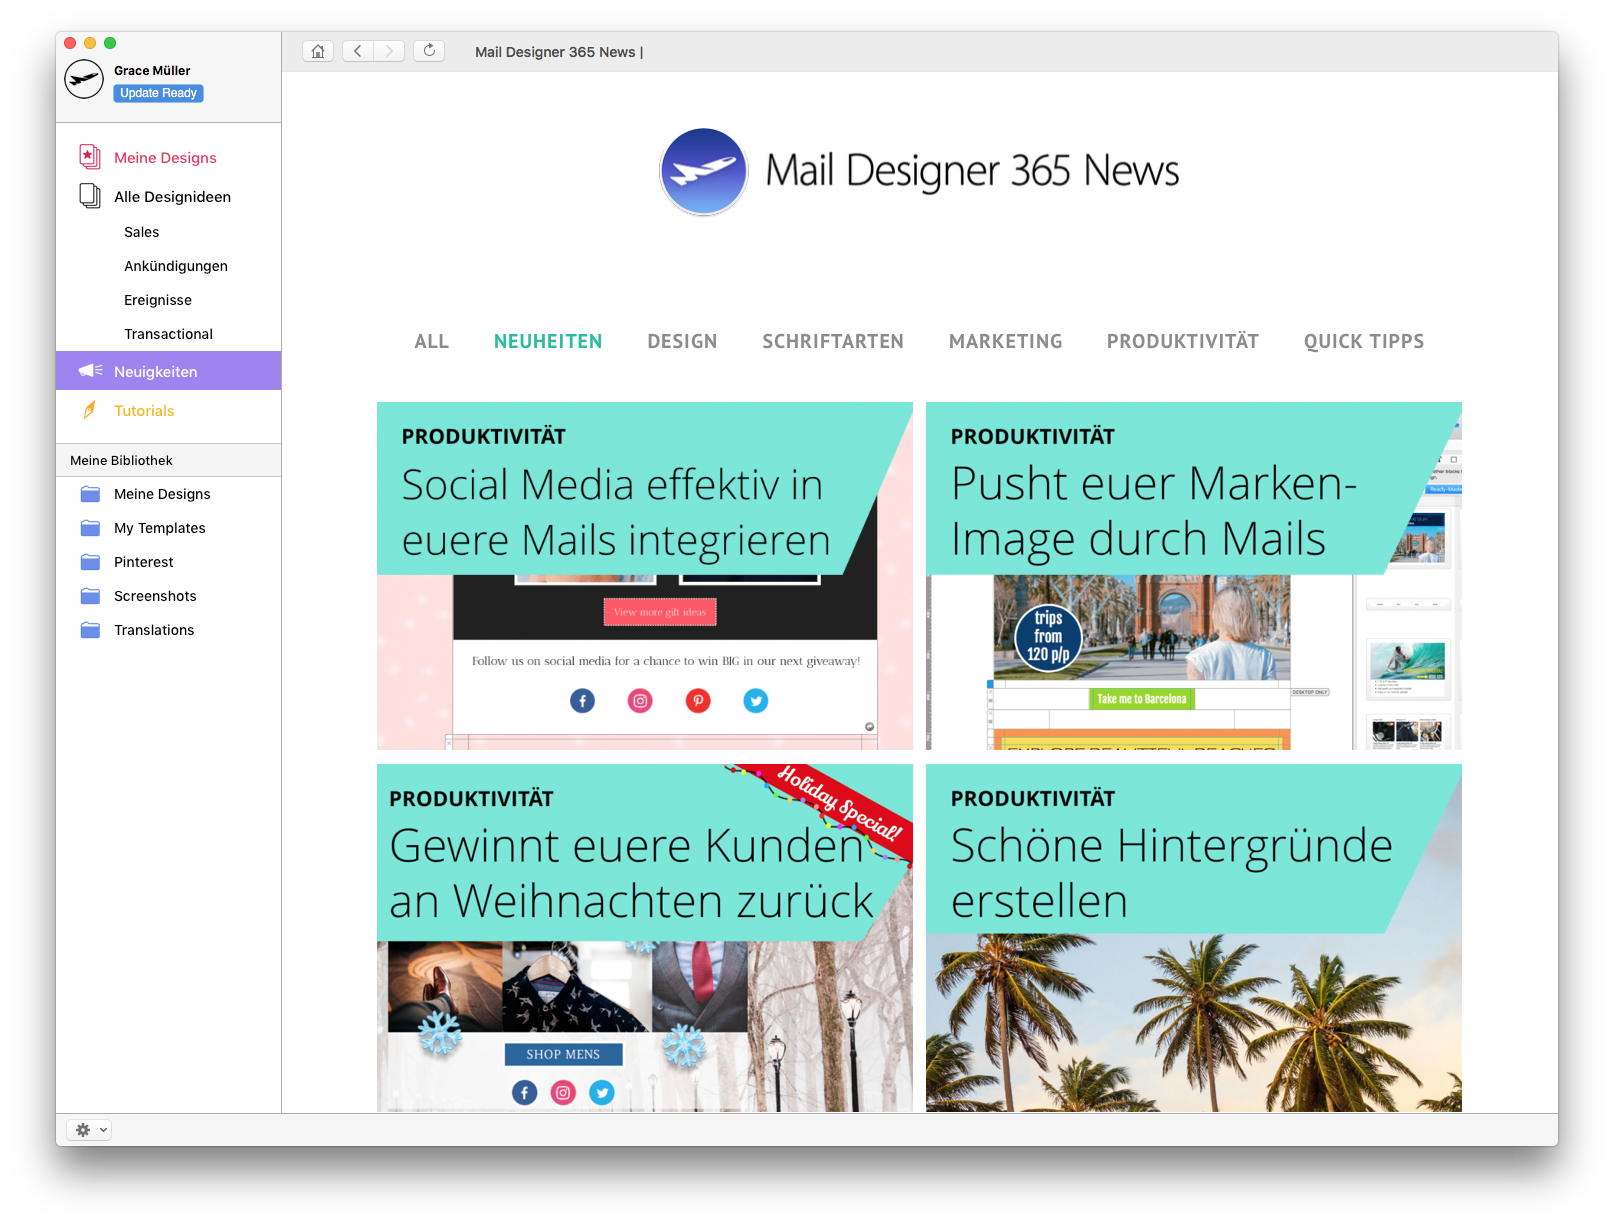Click the Neuigkeiten megaphone icon
The width and height of the screenshot is (1614, 1226).
pos(90,371)
